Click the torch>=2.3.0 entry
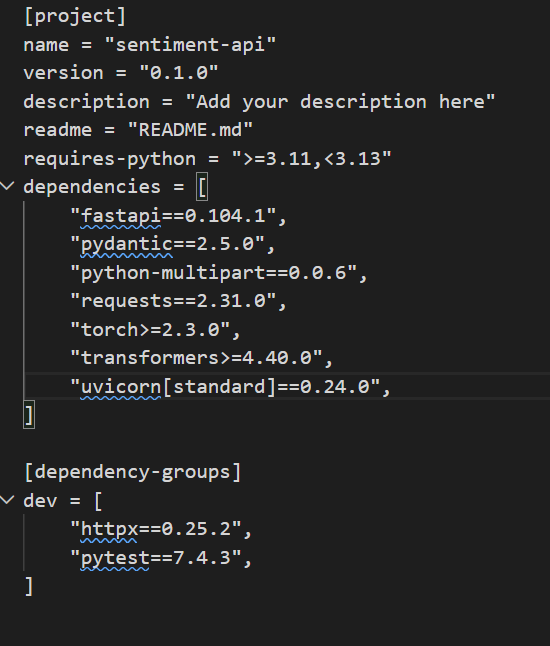This screenshot has height=646, width=550. pos(155,330)
